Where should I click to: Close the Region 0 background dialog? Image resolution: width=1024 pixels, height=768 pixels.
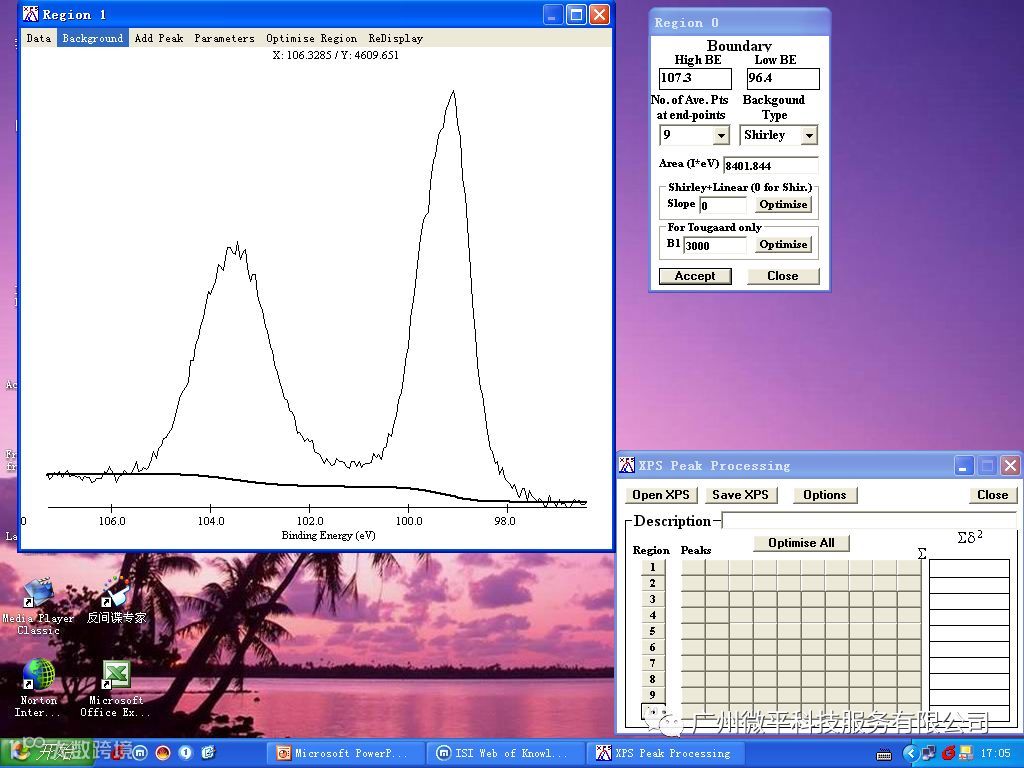point(782,276)
